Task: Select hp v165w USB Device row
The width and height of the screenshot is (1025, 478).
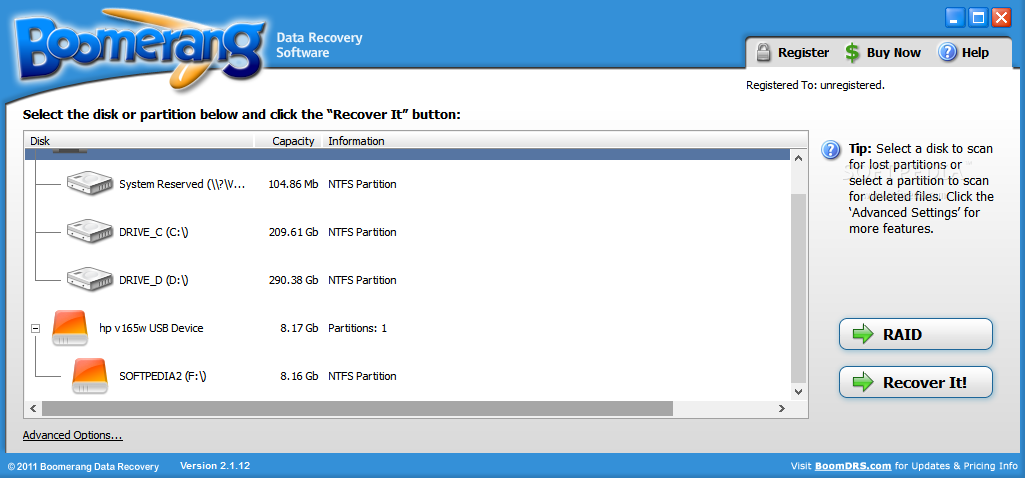Action: (407, 328)
